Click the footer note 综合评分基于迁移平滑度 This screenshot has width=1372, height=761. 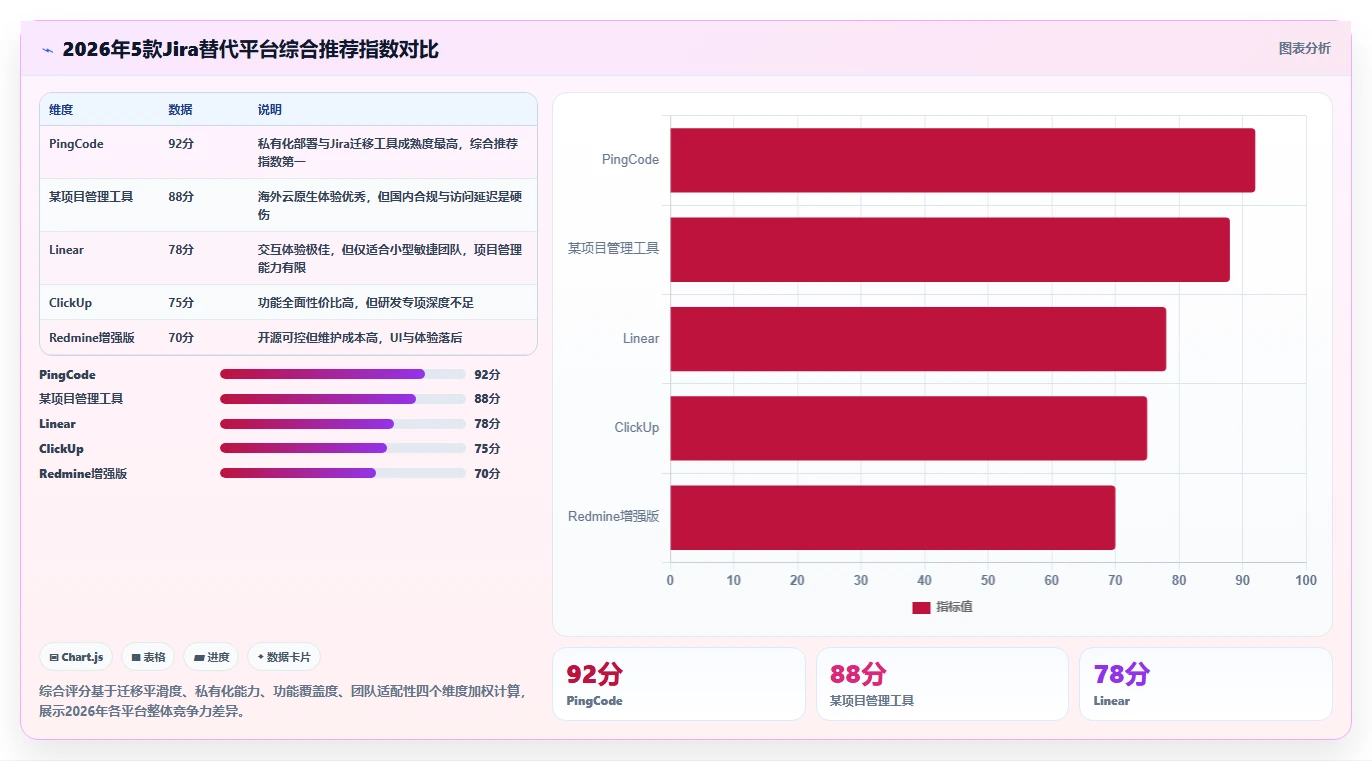[x=283, y=701]
